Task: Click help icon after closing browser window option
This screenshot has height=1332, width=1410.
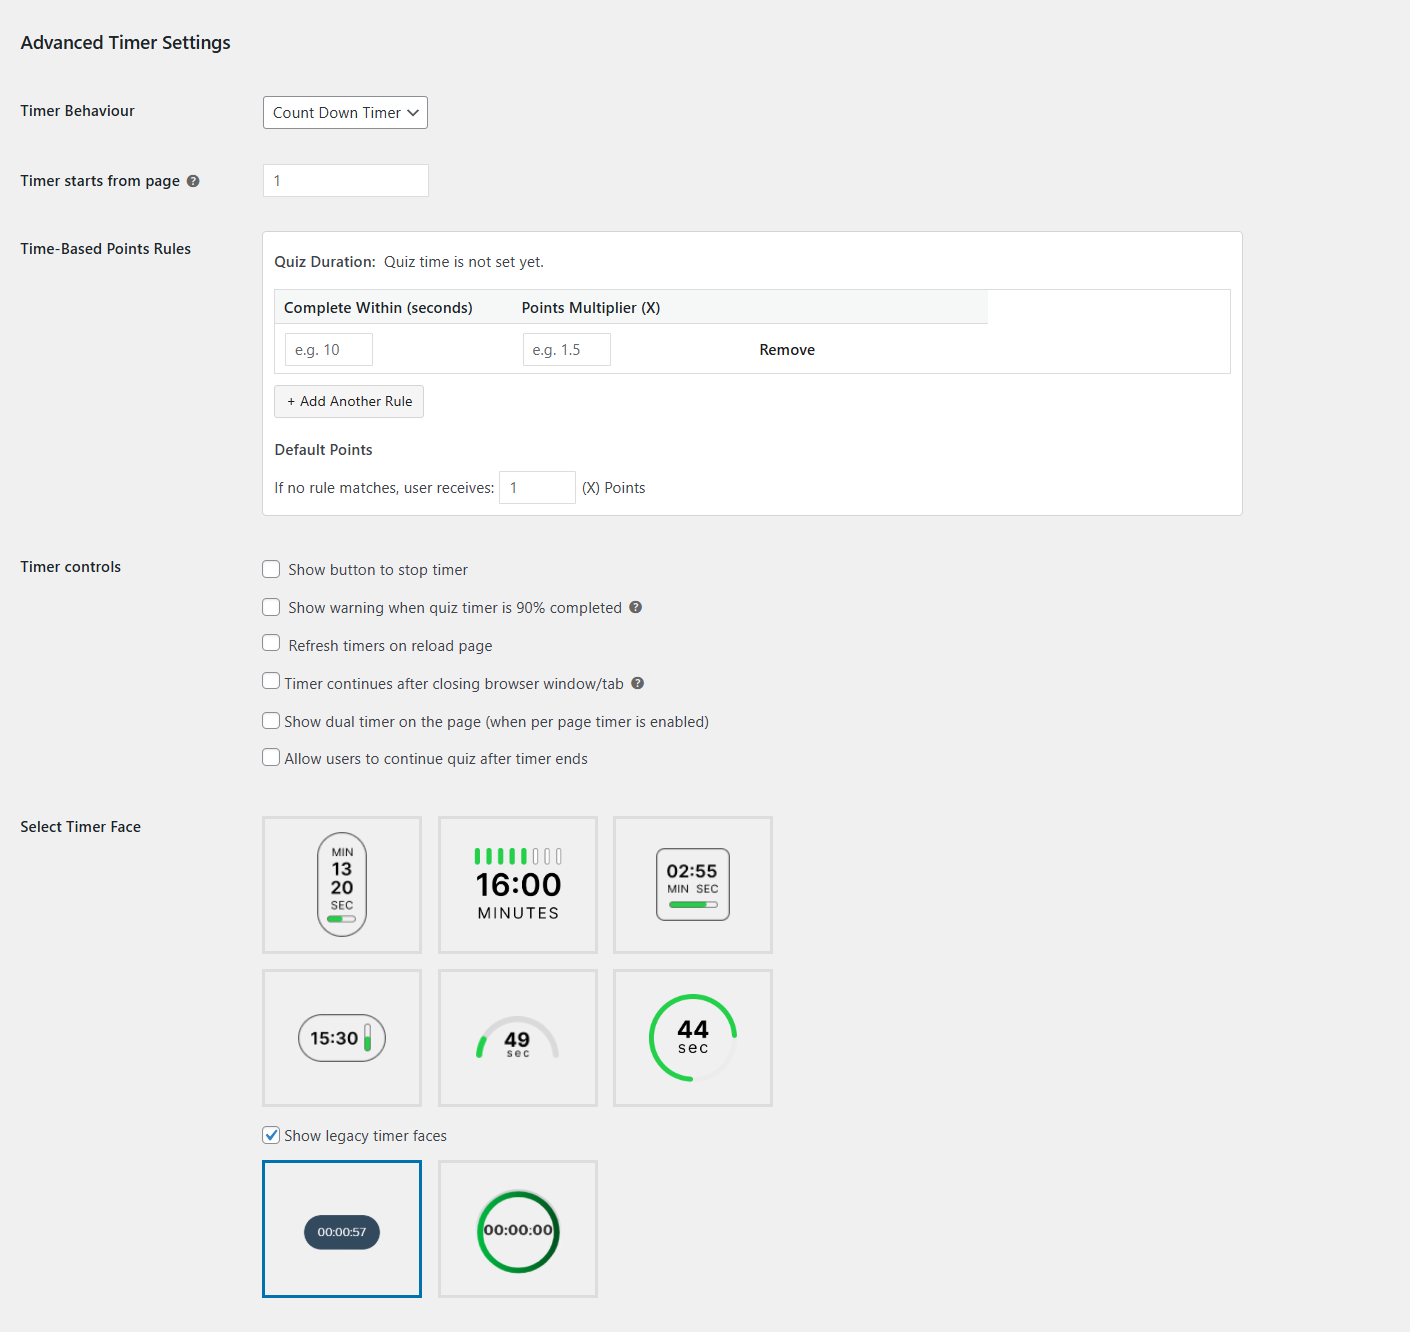Action: [637, 683]
